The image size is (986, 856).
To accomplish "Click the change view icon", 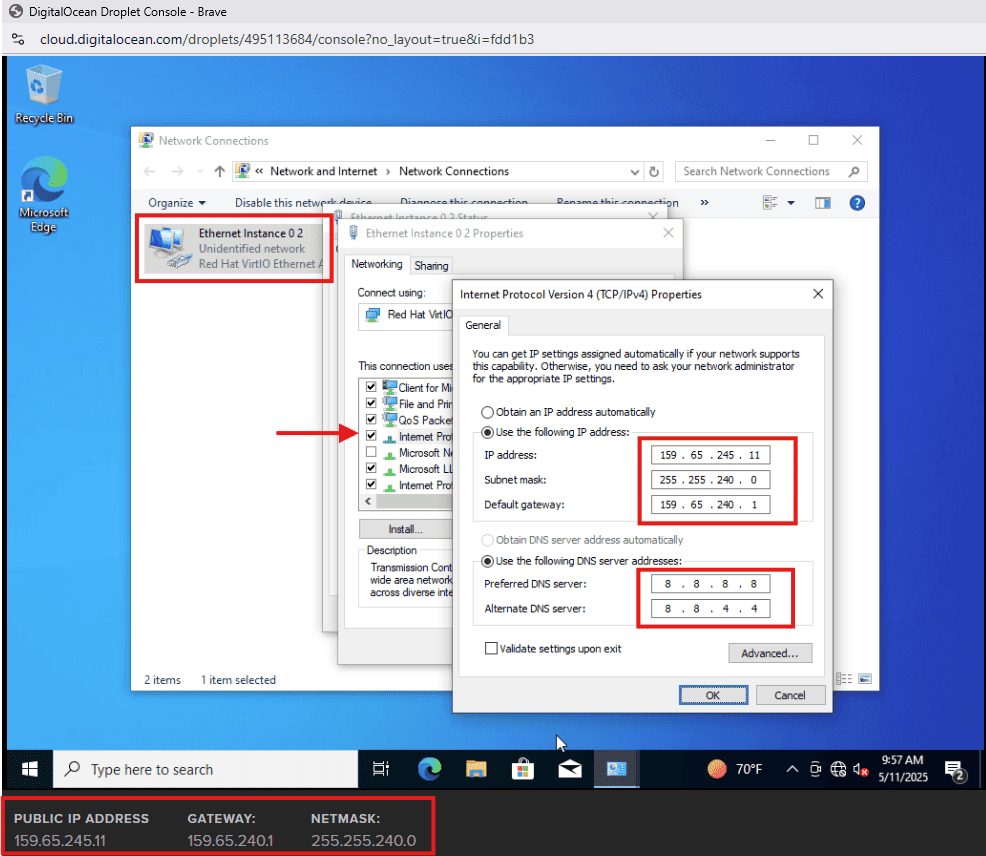I will 770,203.
